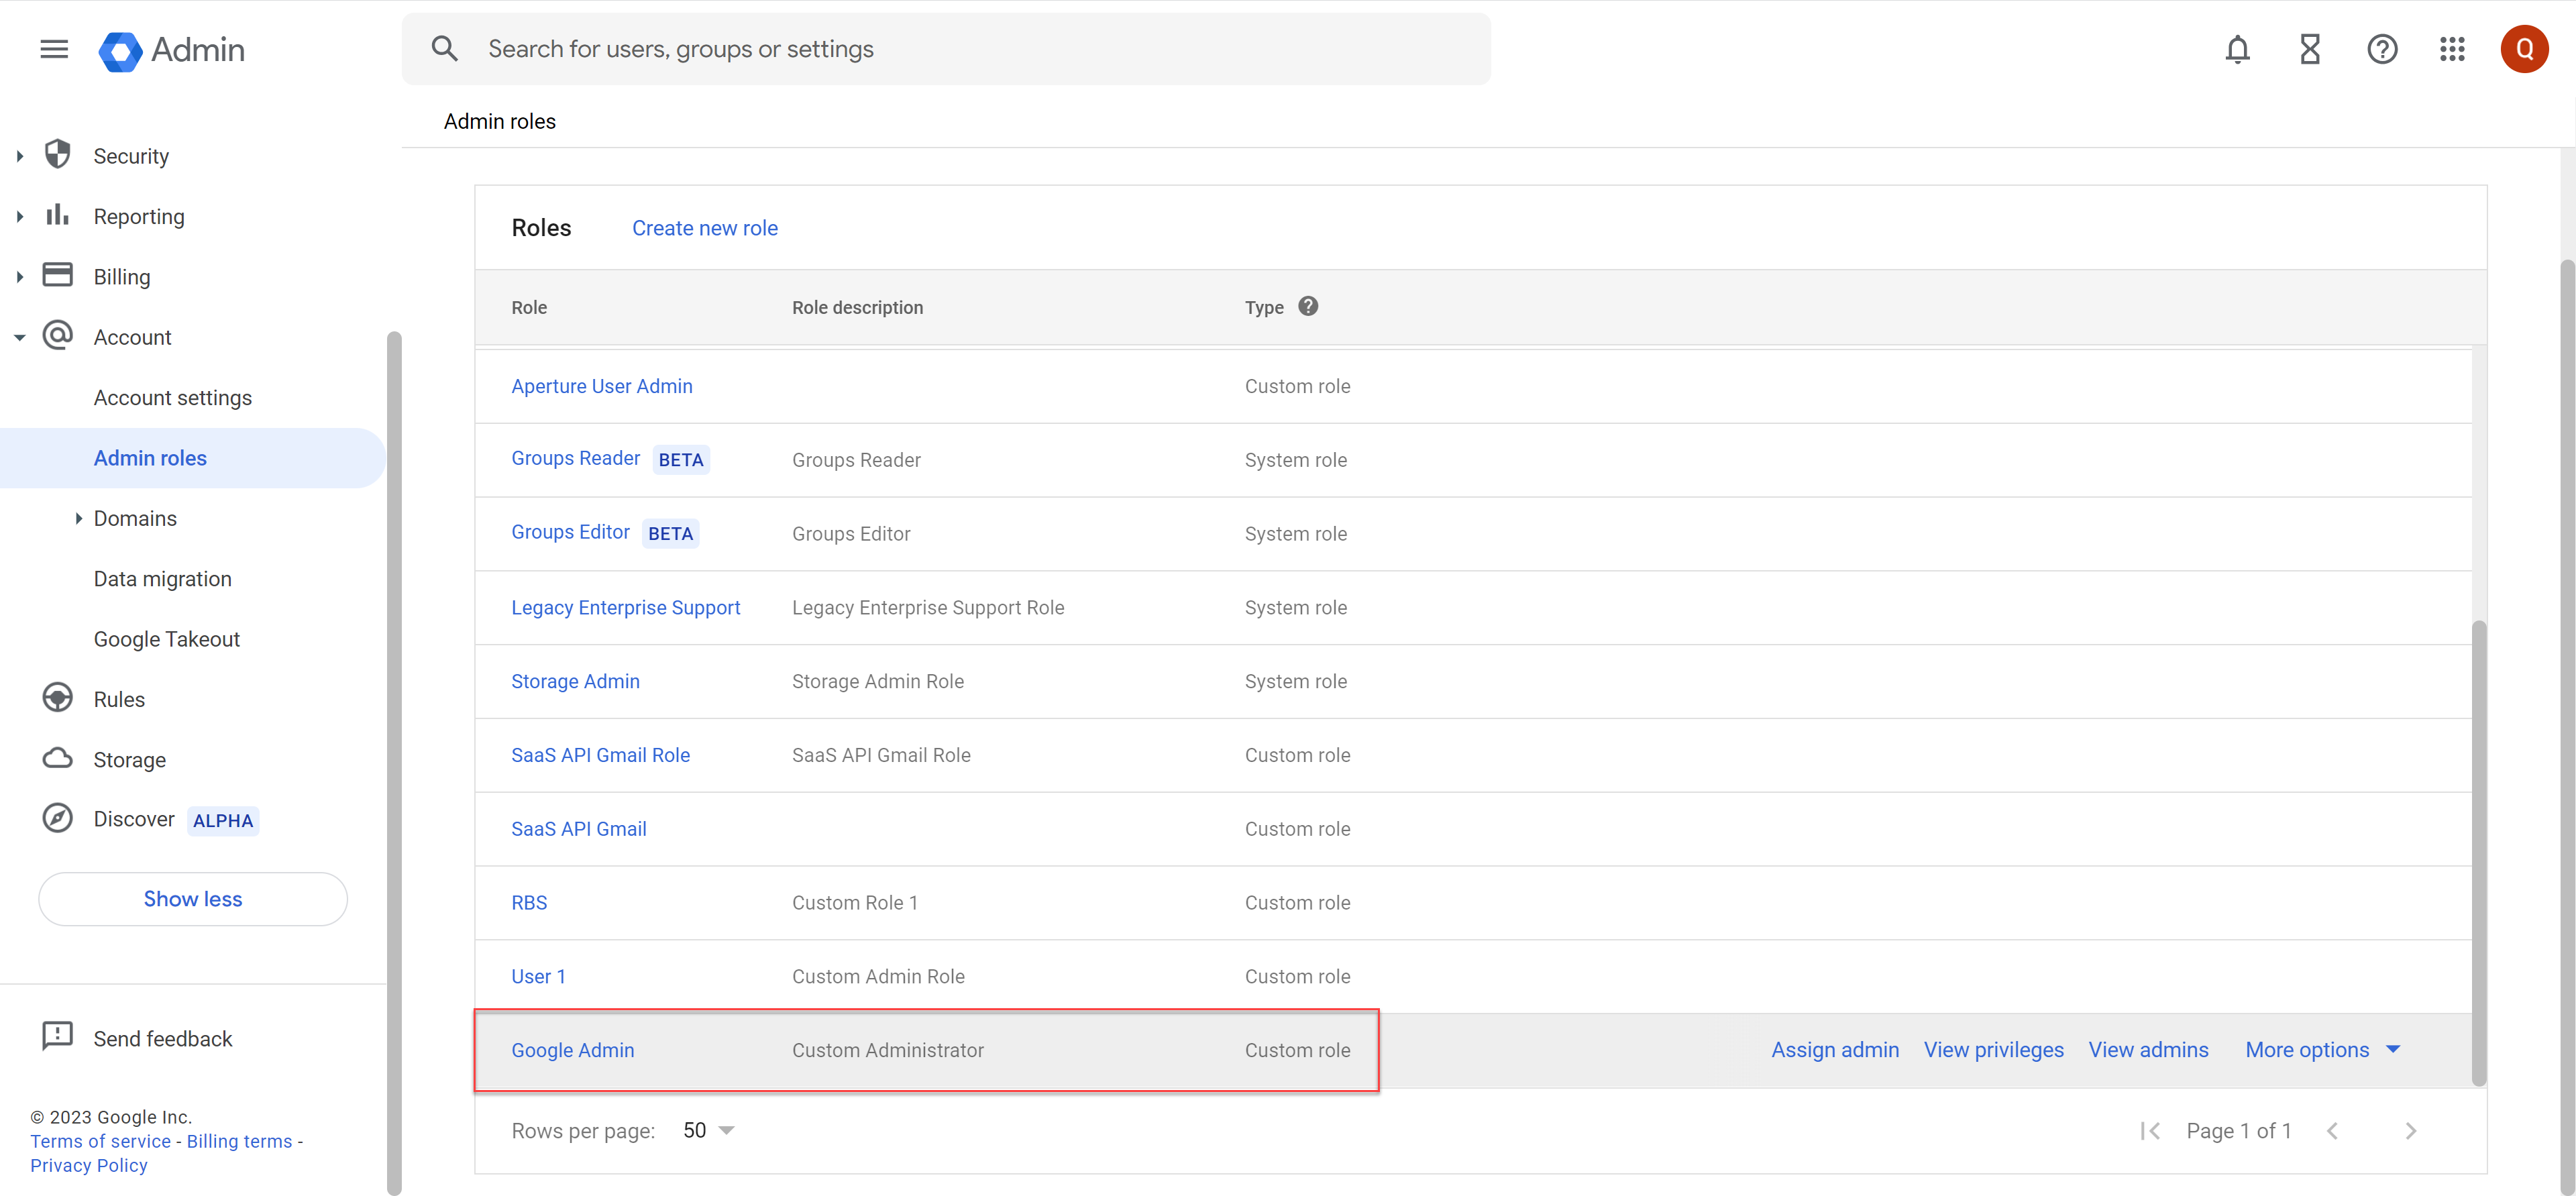Screen dimensions: 2576x1196
Task: Click the Create new role link
Action: [704, 228]
